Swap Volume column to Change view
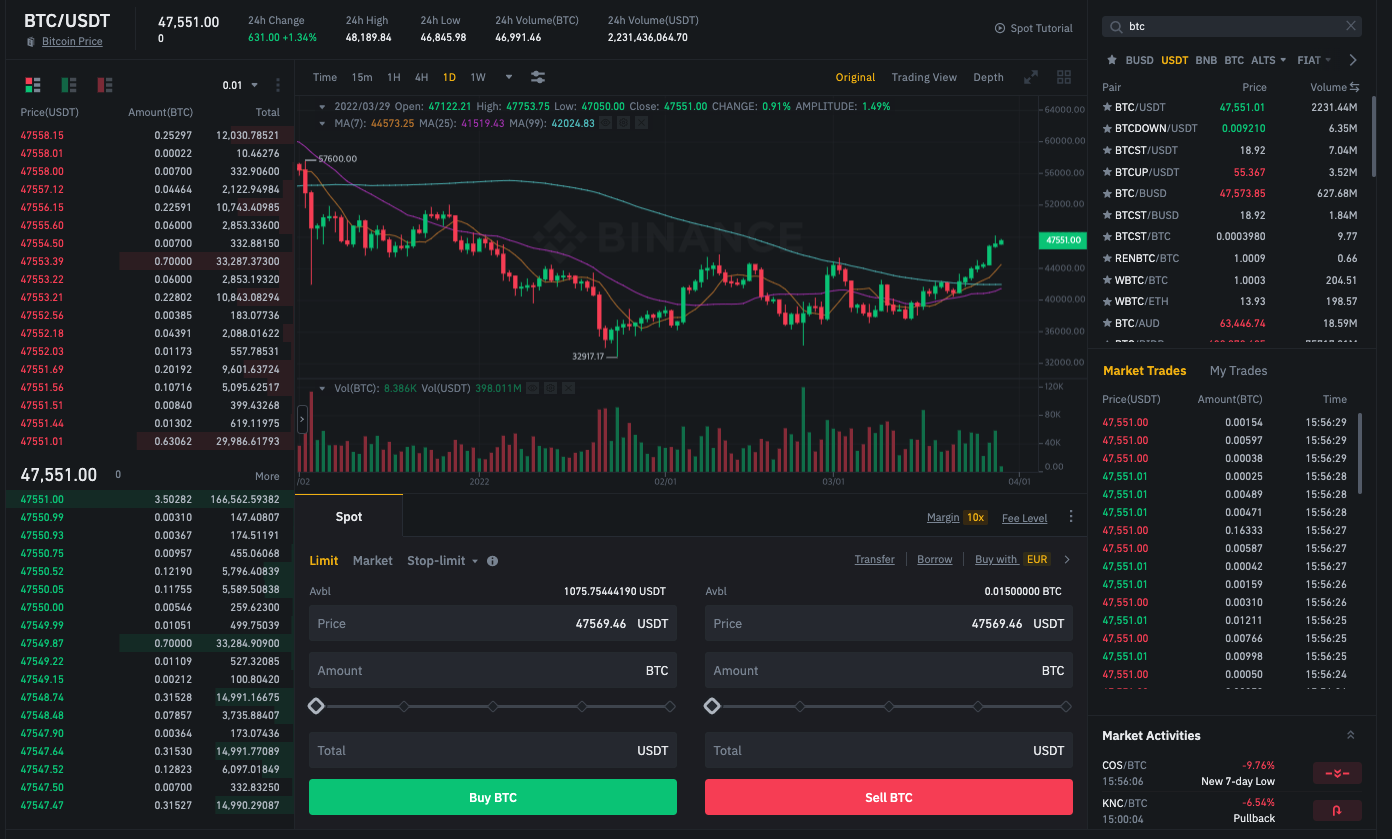The width and height of the screenshot is (1392, 839). [1355, 87]
